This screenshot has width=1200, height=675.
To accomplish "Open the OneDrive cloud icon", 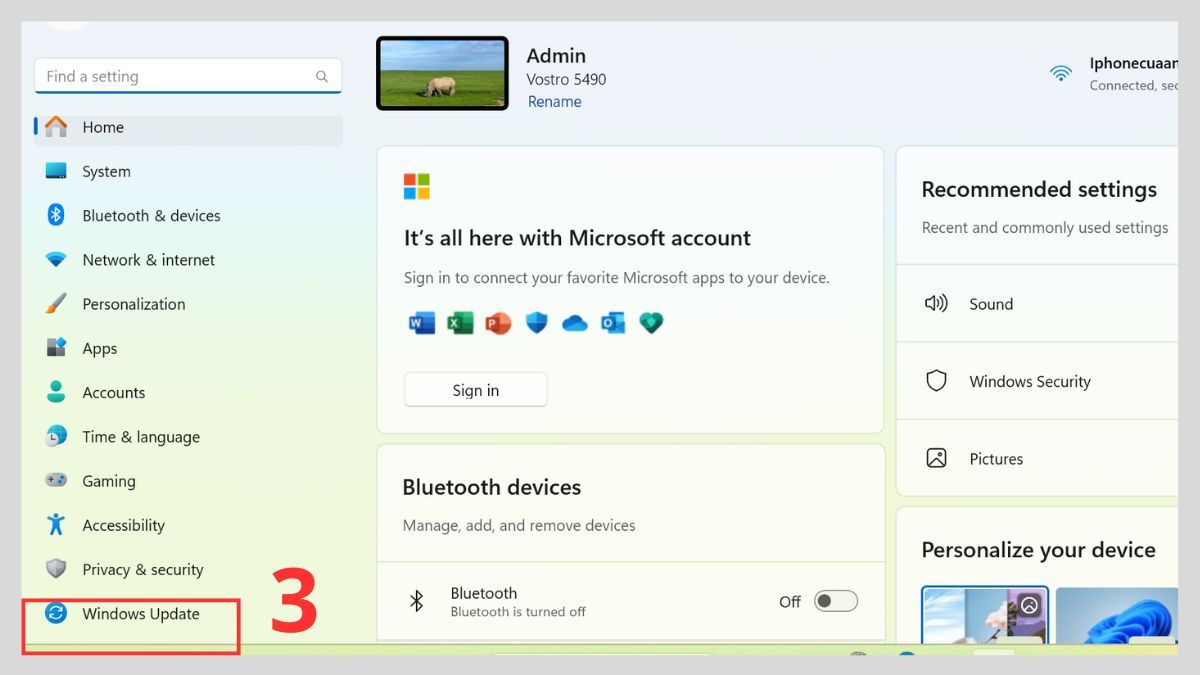I will [x=574, y=322].
